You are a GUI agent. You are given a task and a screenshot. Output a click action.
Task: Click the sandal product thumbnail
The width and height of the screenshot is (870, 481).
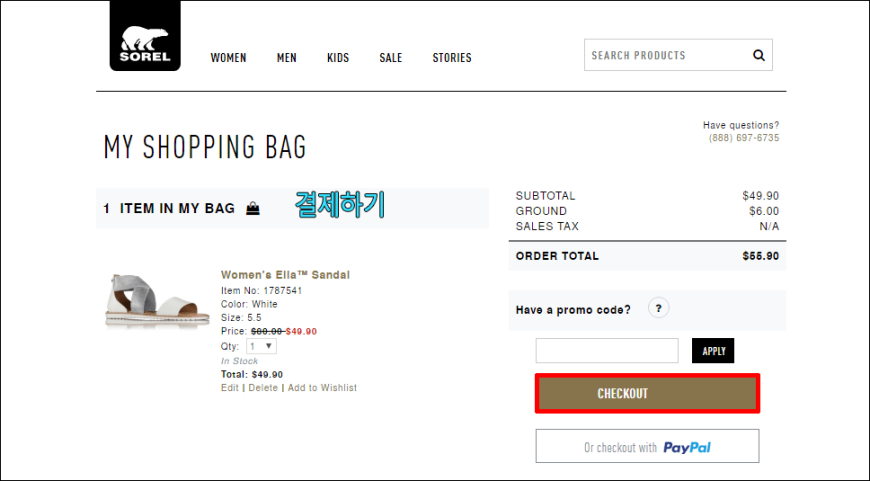[x=158, y=300]
